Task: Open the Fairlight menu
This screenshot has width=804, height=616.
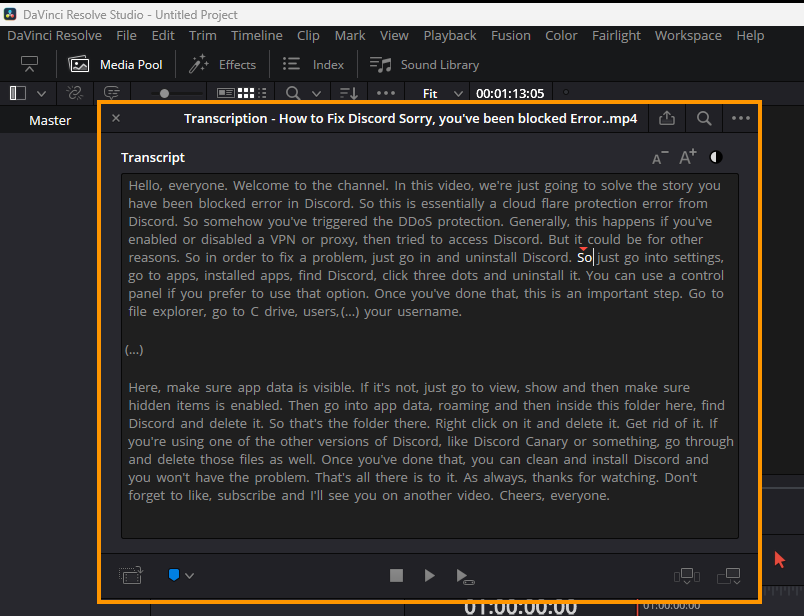Action: pos(616,36)
